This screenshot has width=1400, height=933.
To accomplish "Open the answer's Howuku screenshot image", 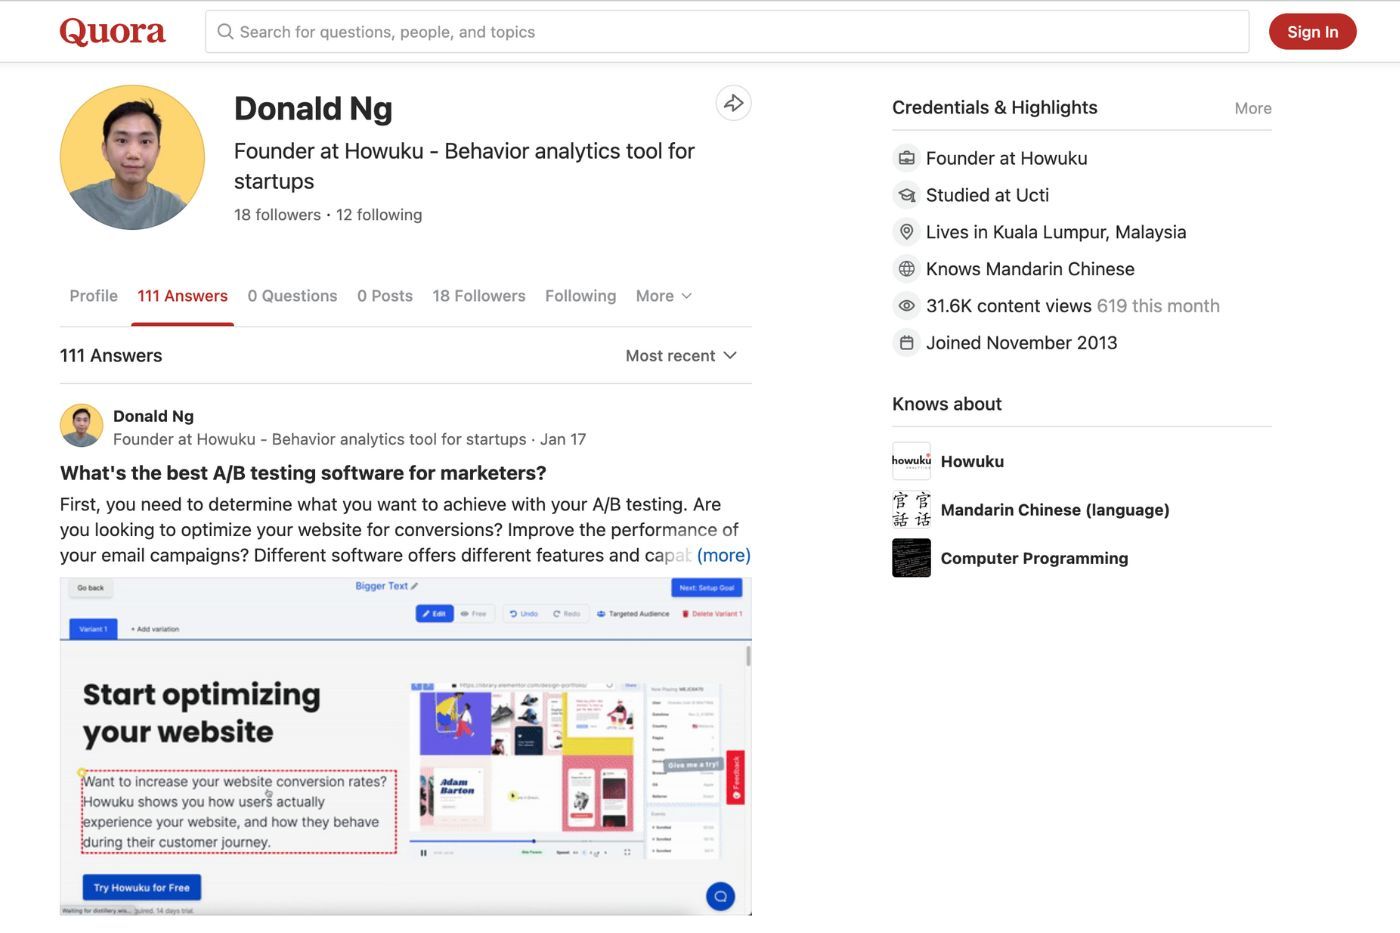I will pos(405,746).
